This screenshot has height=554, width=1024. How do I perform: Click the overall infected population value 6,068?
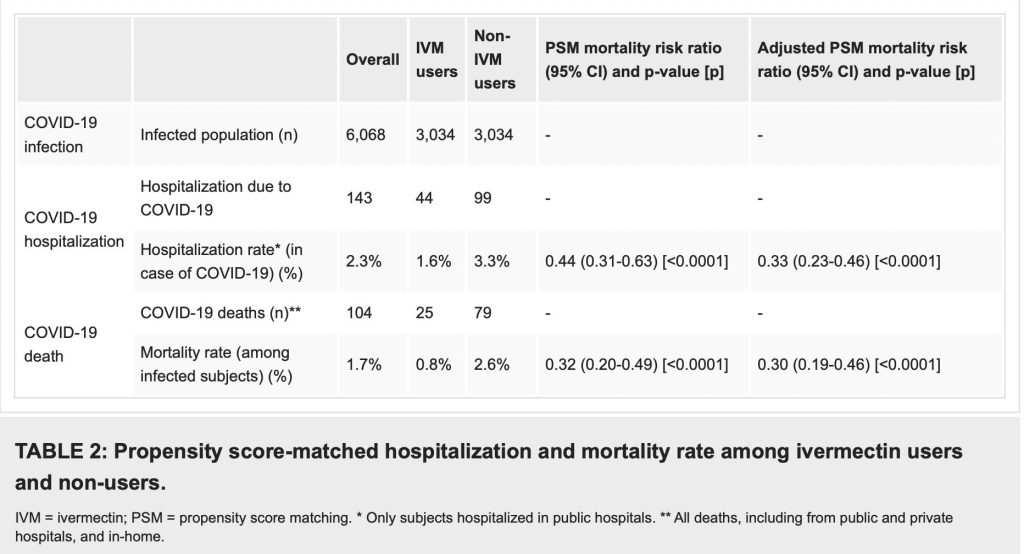point(365,134)
